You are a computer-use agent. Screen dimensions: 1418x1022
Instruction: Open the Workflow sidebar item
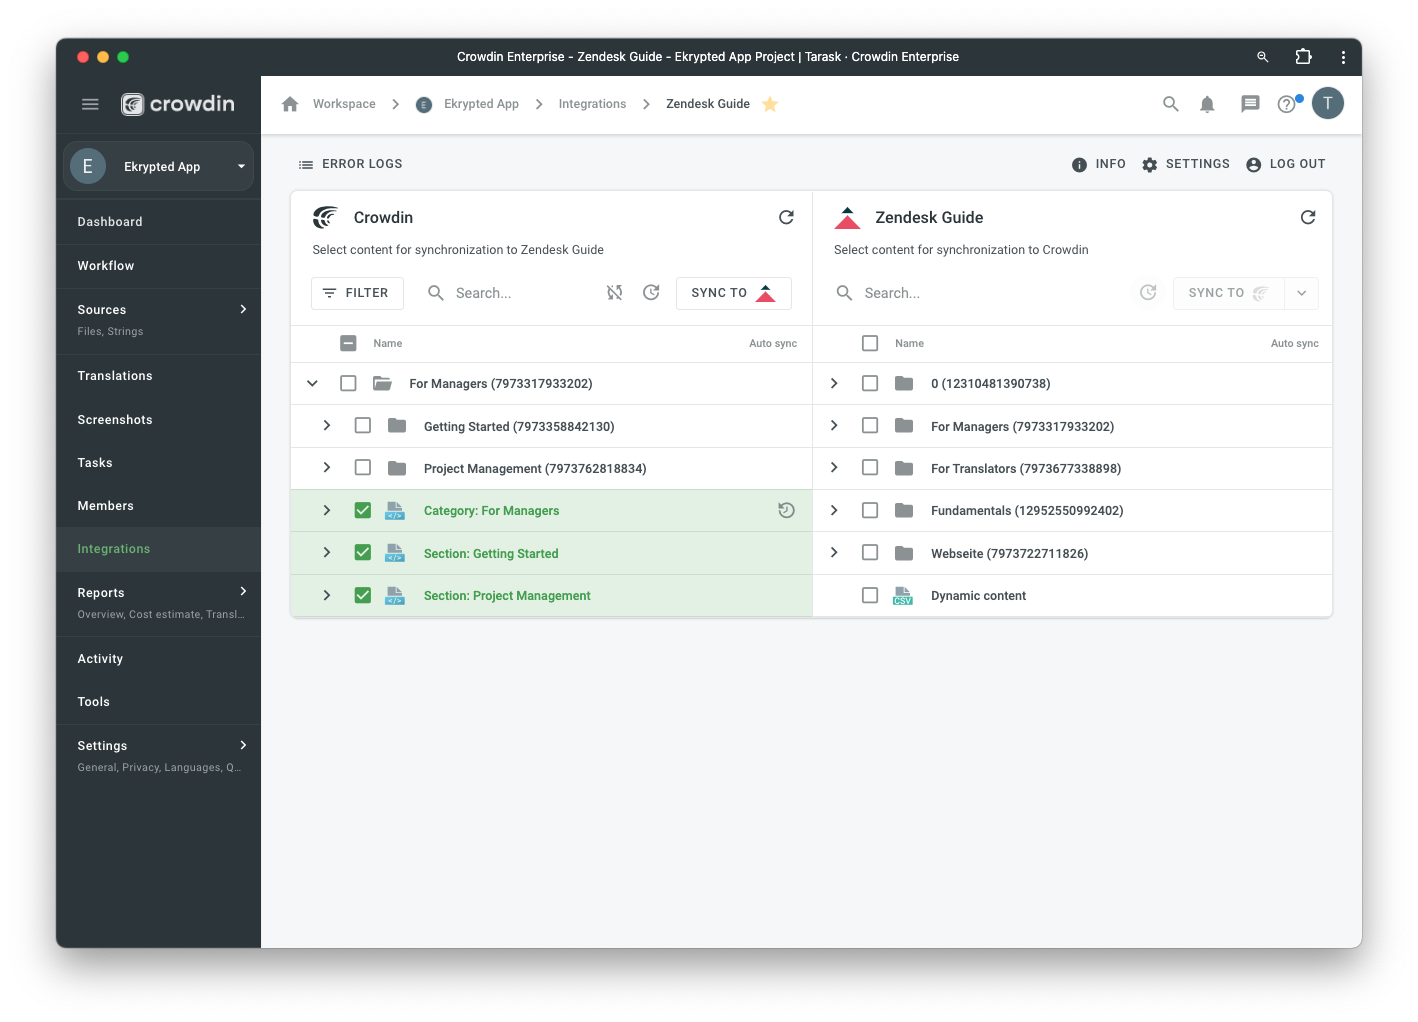(x=158, y=266)
